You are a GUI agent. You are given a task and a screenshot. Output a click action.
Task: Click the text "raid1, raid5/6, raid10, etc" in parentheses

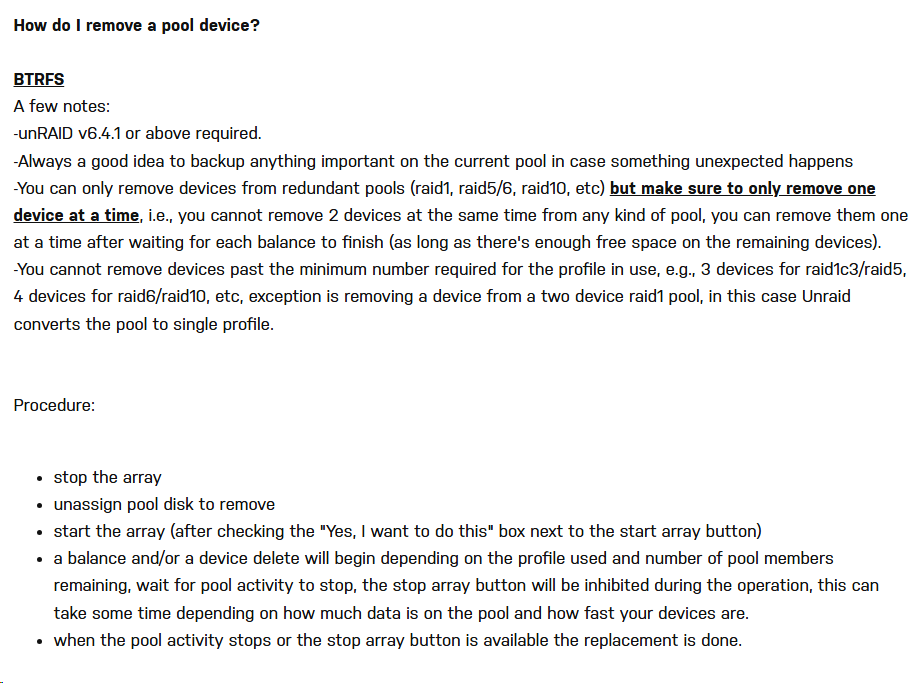click(507, 188)
